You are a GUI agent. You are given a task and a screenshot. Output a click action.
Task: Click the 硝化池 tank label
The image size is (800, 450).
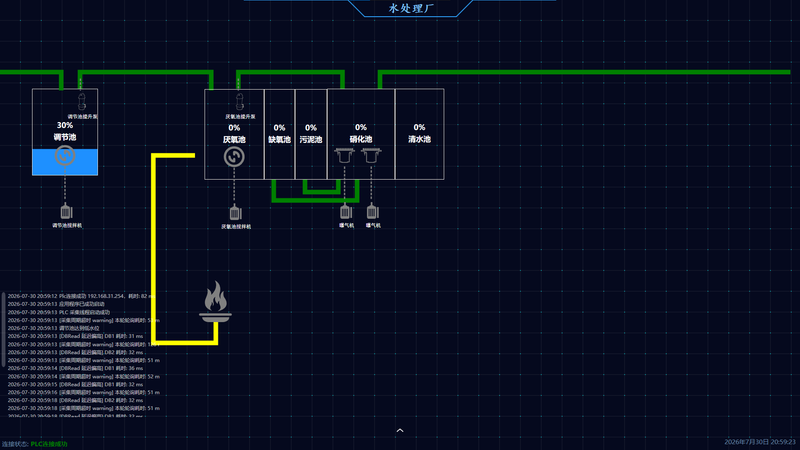pyautogui.click(x=361, y=139)
